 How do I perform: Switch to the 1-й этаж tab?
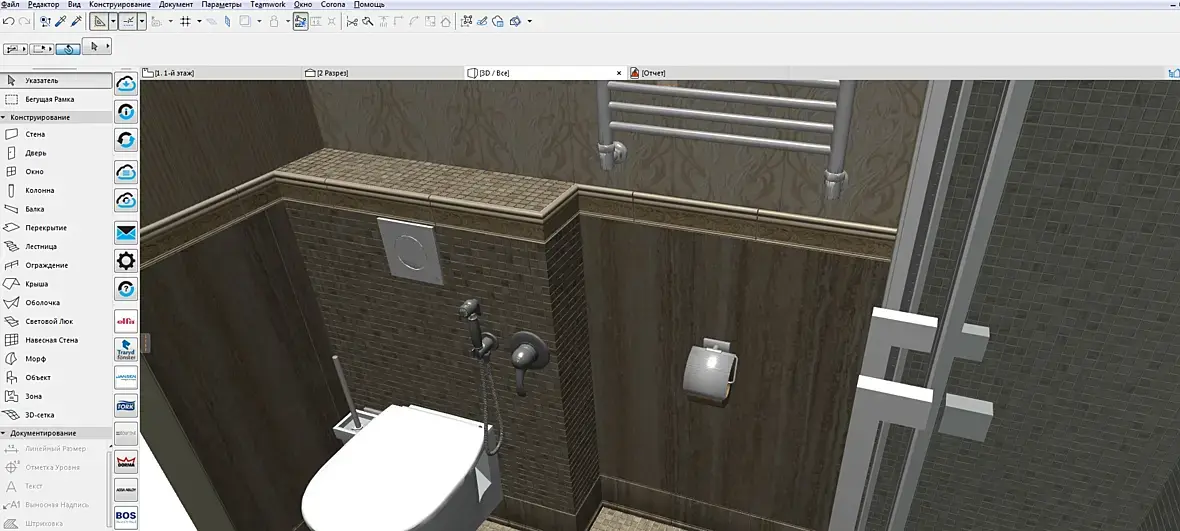222,73
